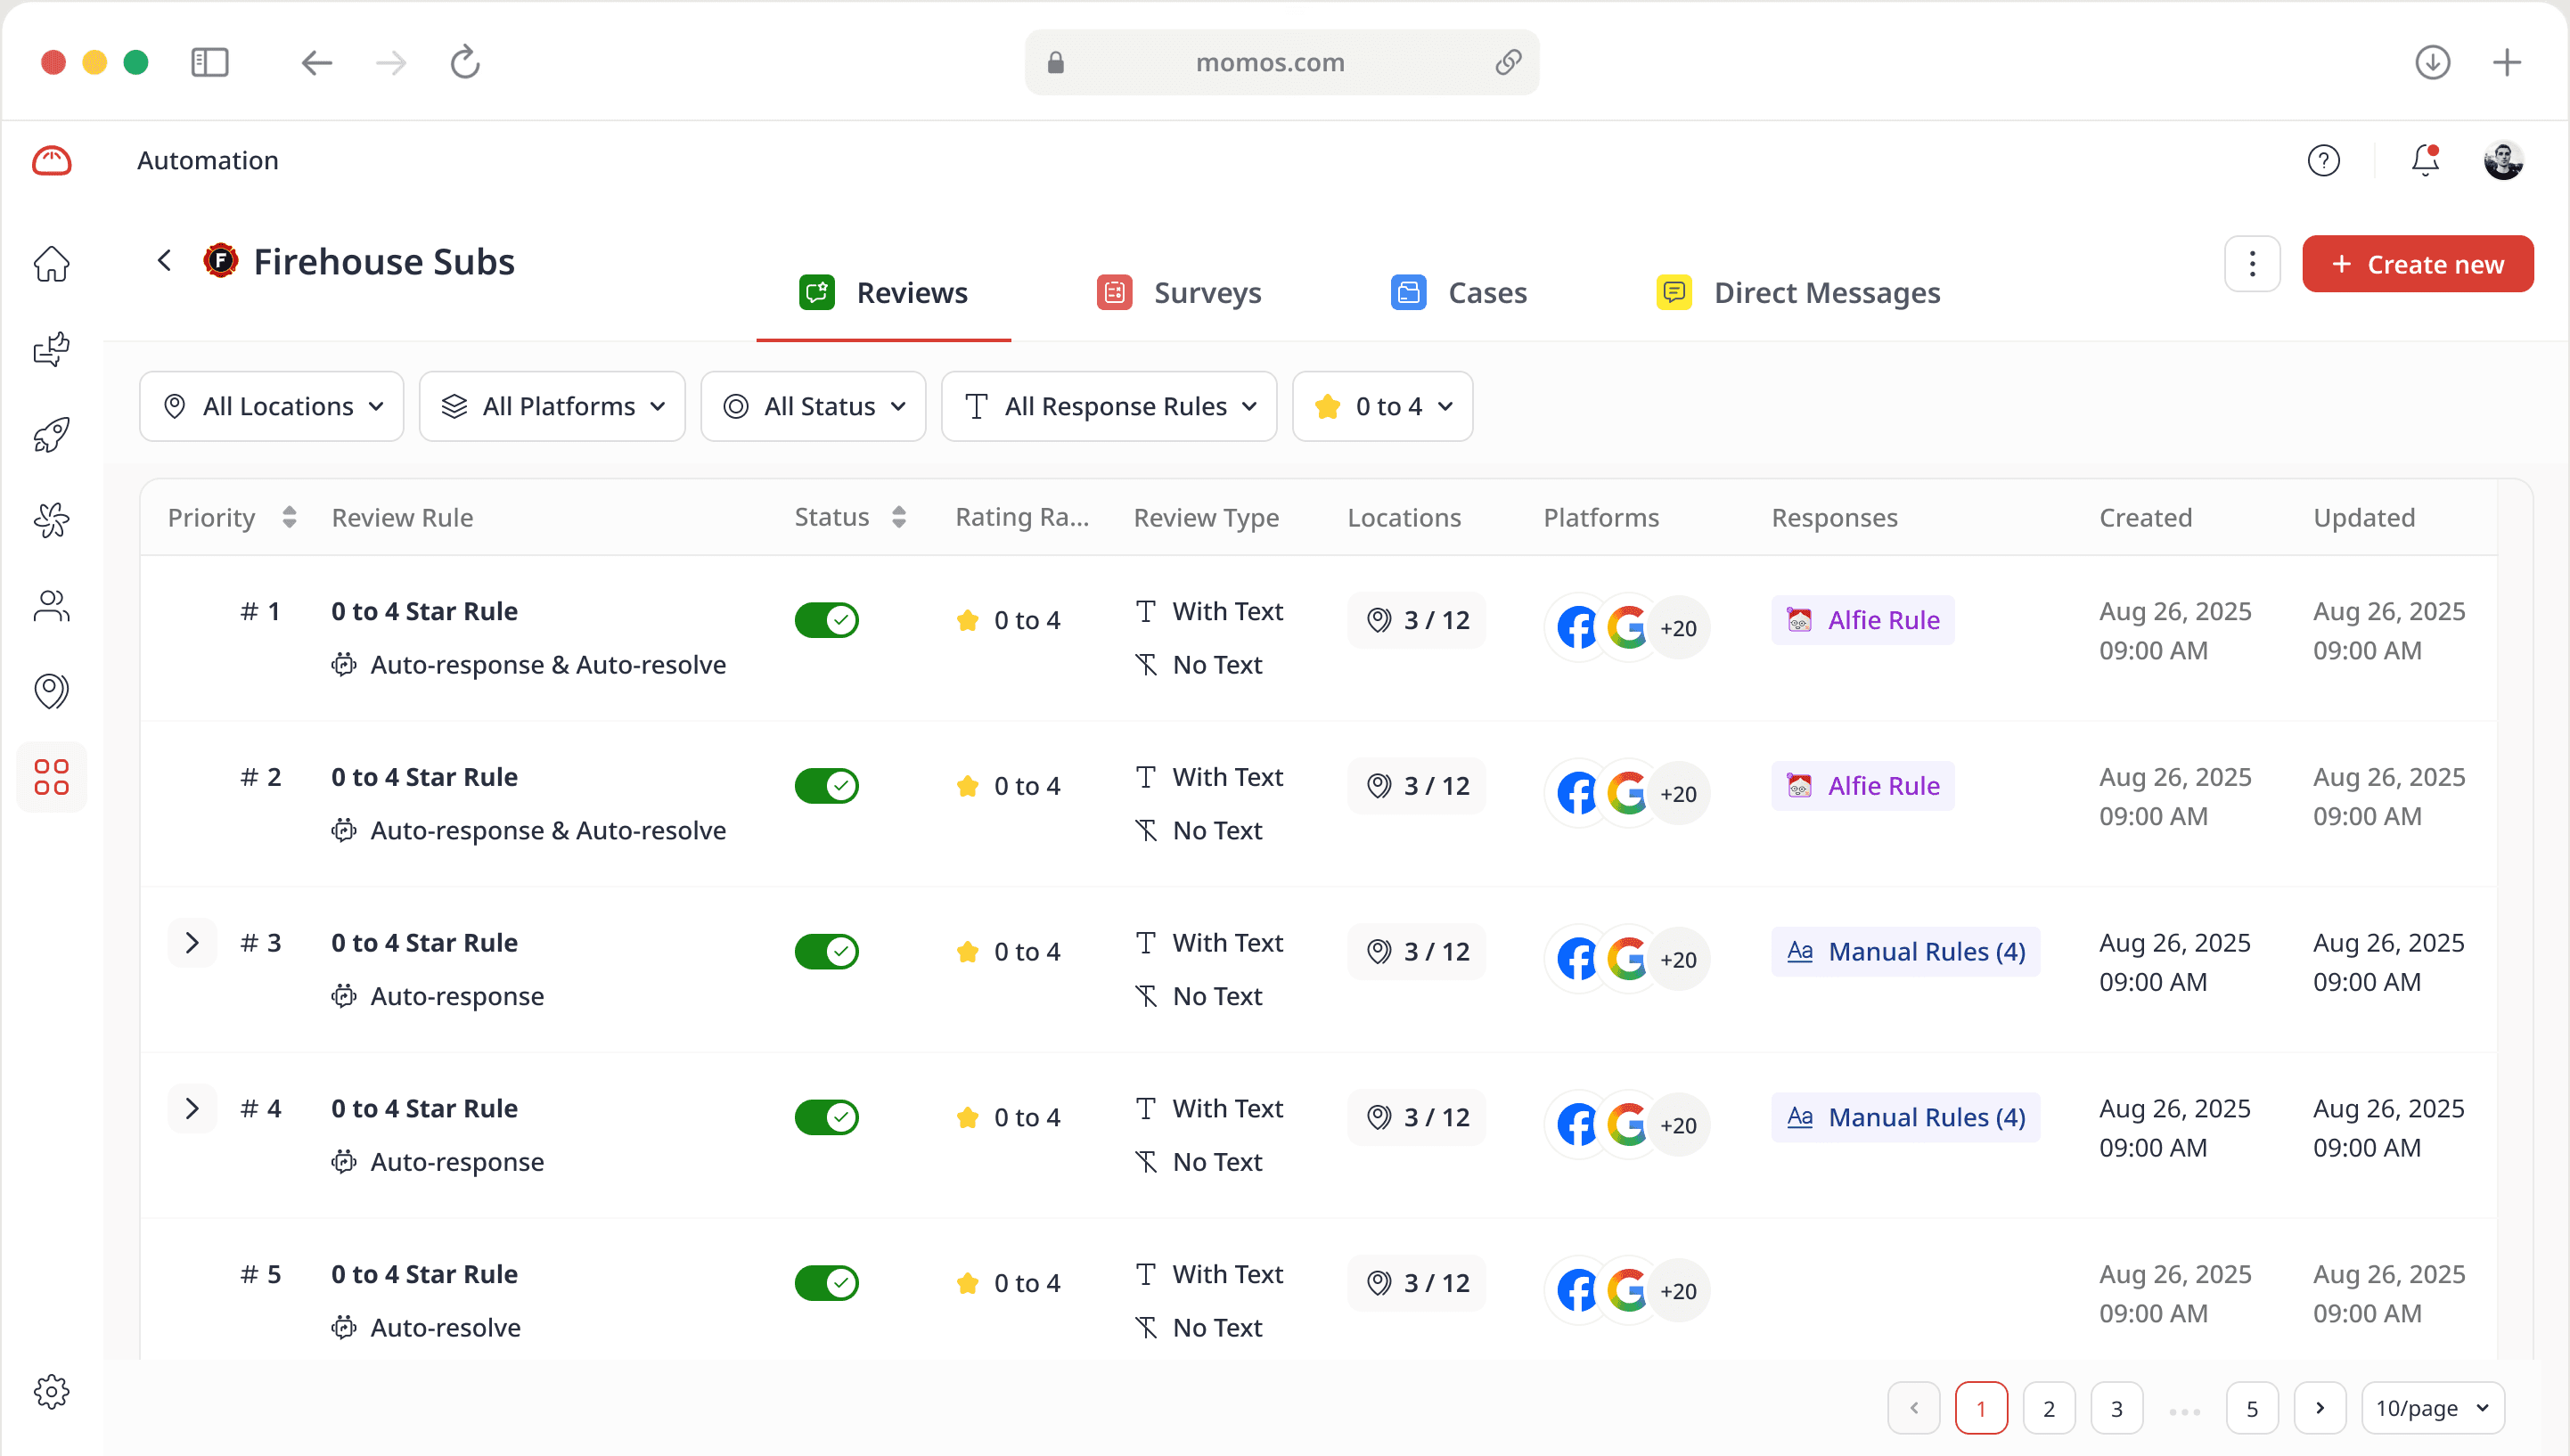
Task: Open the 10/page page-size dropdown
Action: pos(2434,1407)
